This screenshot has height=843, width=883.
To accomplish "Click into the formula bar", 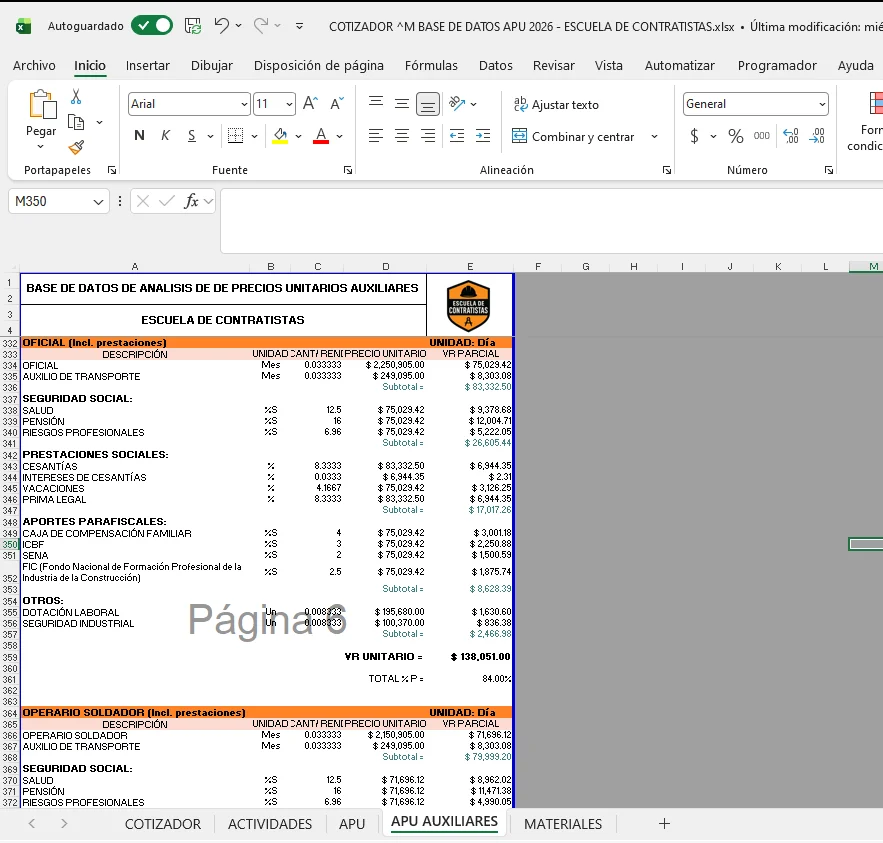I will pos(552,221).
